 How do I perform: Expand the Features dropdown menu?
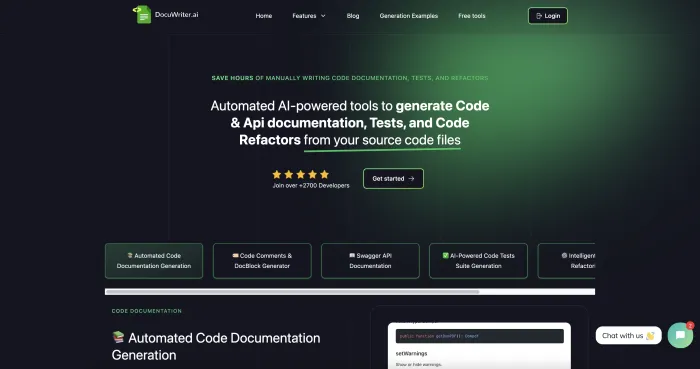(x=309, y=16)
